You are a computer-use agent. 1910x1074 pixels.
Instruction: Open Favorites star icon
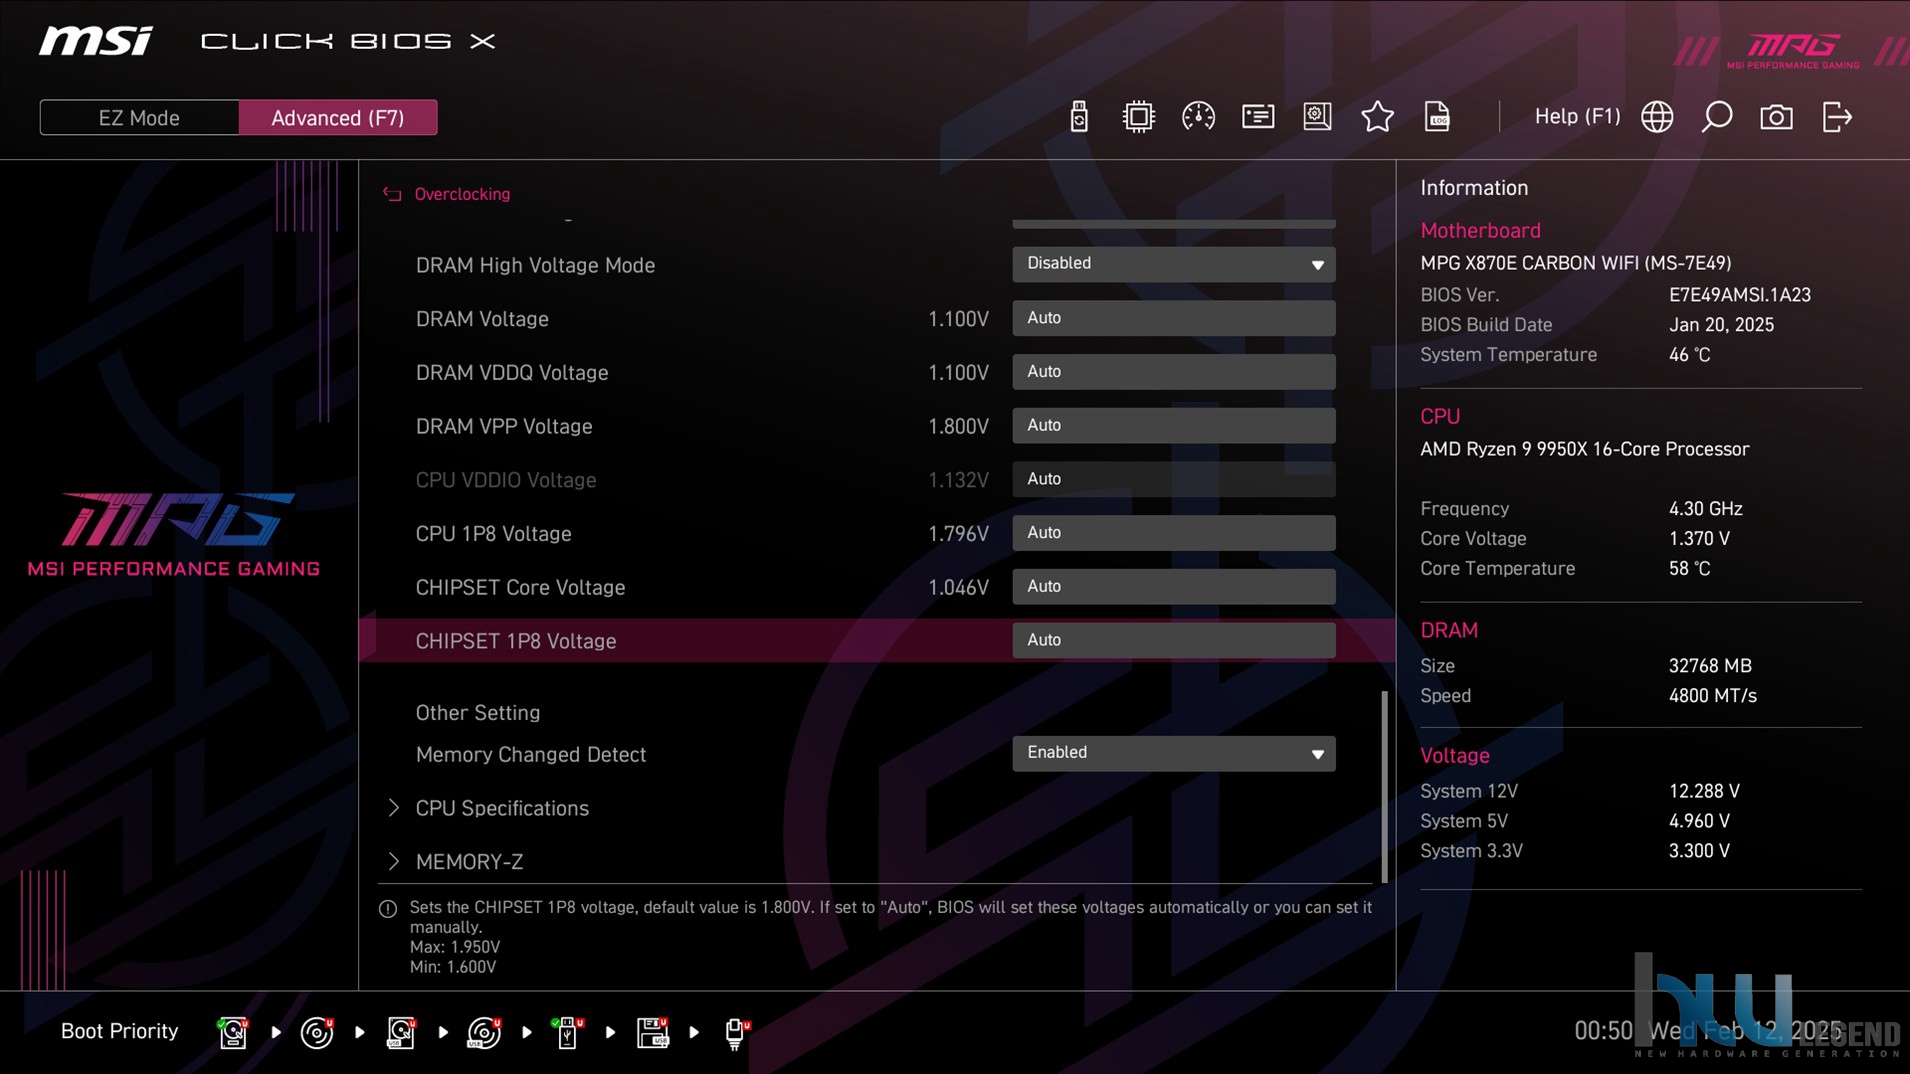[x=1377, y=117]
